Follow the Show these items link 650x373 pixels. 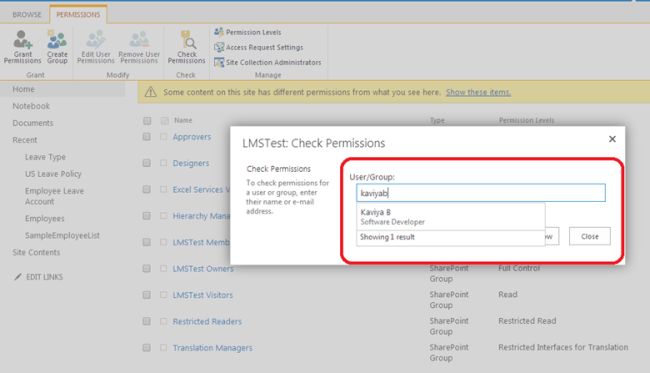point(478,92)
